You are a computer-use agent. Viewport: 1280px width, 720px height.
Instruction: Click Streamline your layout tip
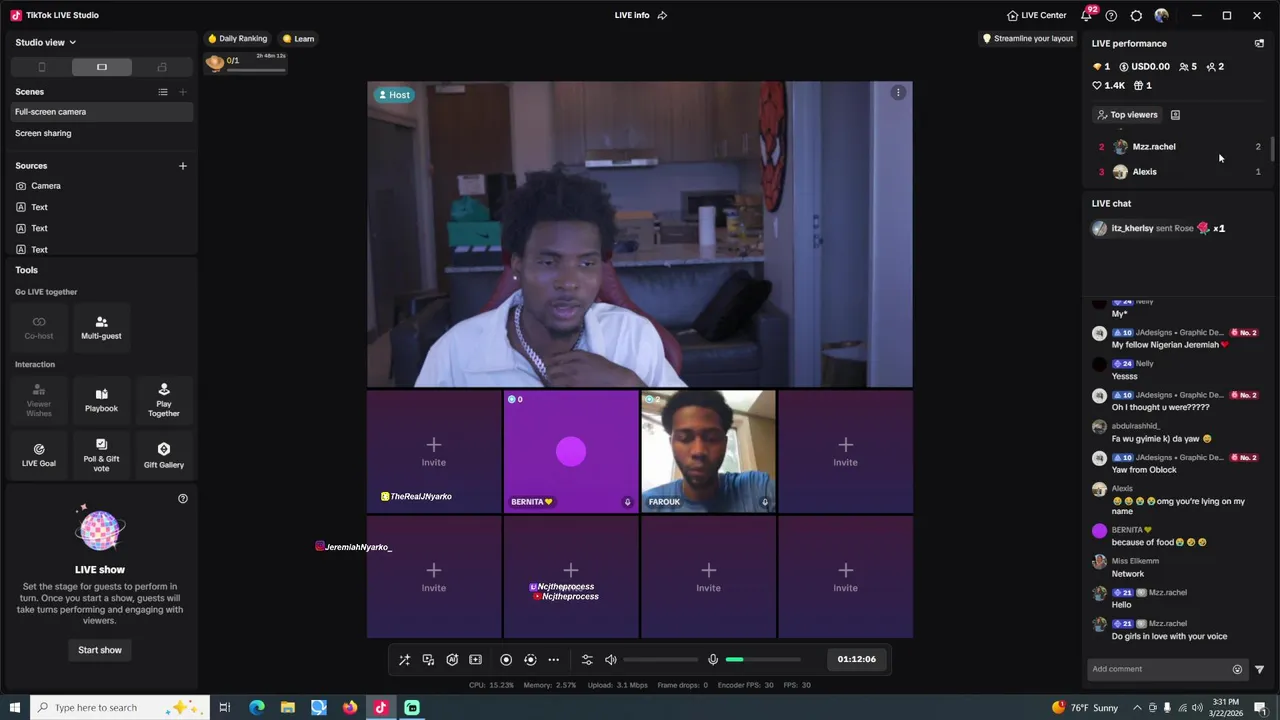(1028, 39)
